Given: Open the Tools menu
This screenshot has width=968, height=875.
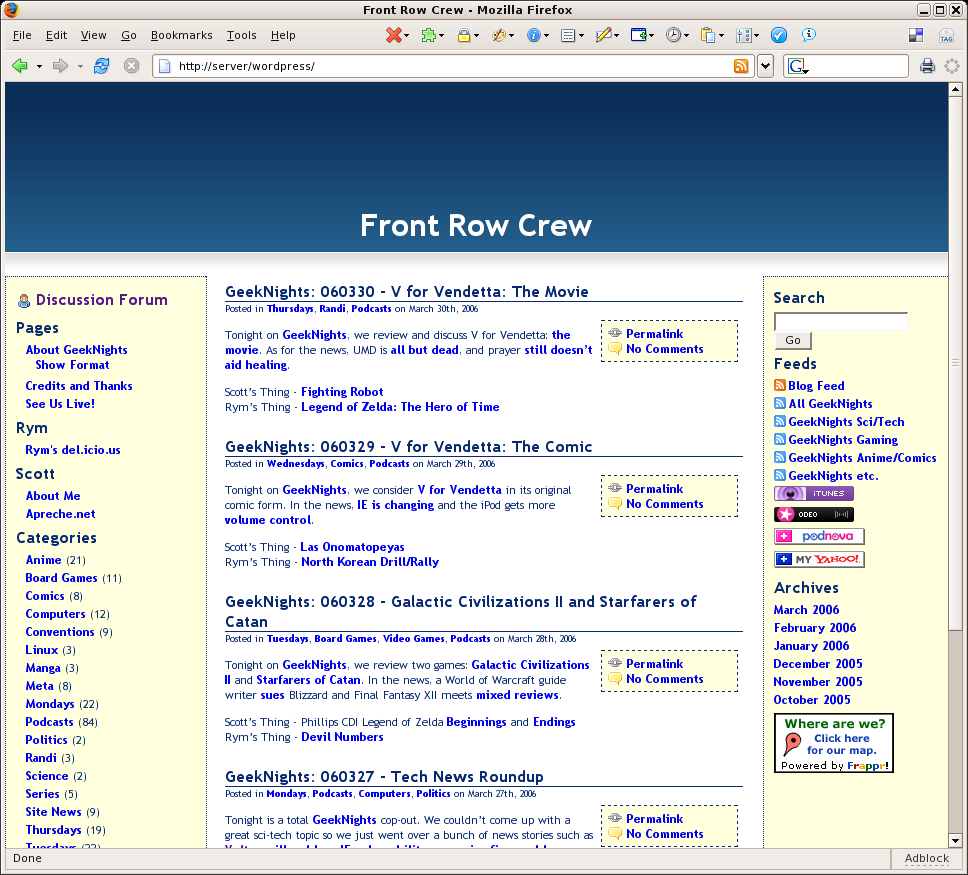Looking at the screenshot, I should [x=241, y=35].
